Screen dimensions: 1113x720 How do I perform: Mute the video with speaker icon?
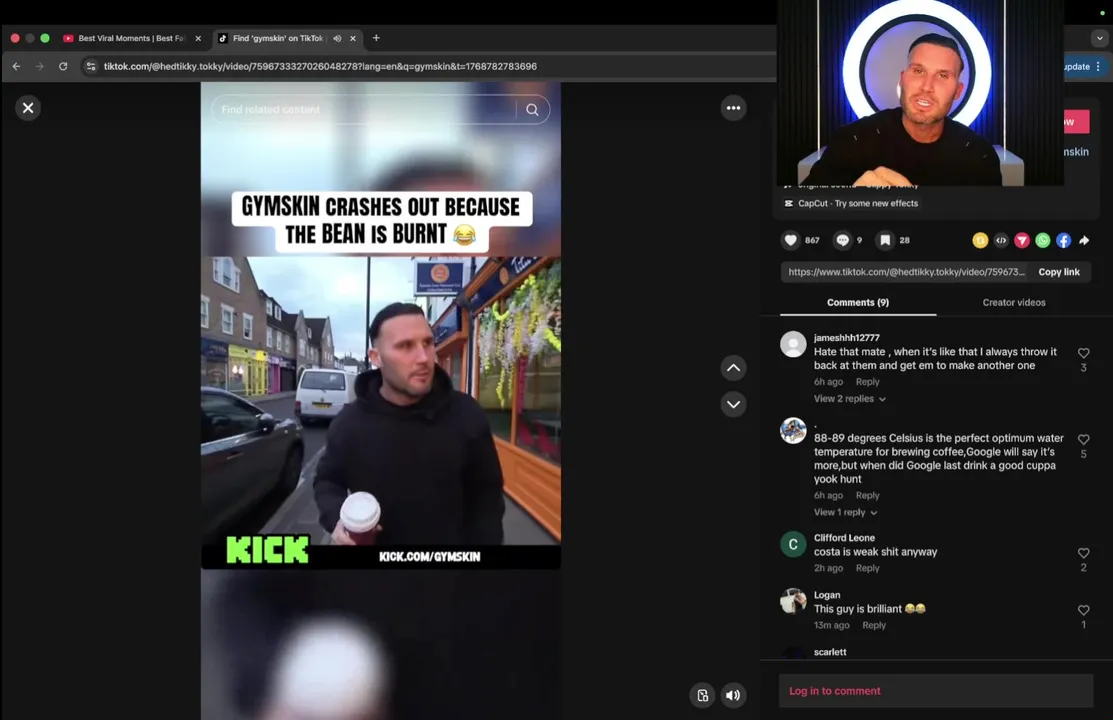tap(733, 695)
